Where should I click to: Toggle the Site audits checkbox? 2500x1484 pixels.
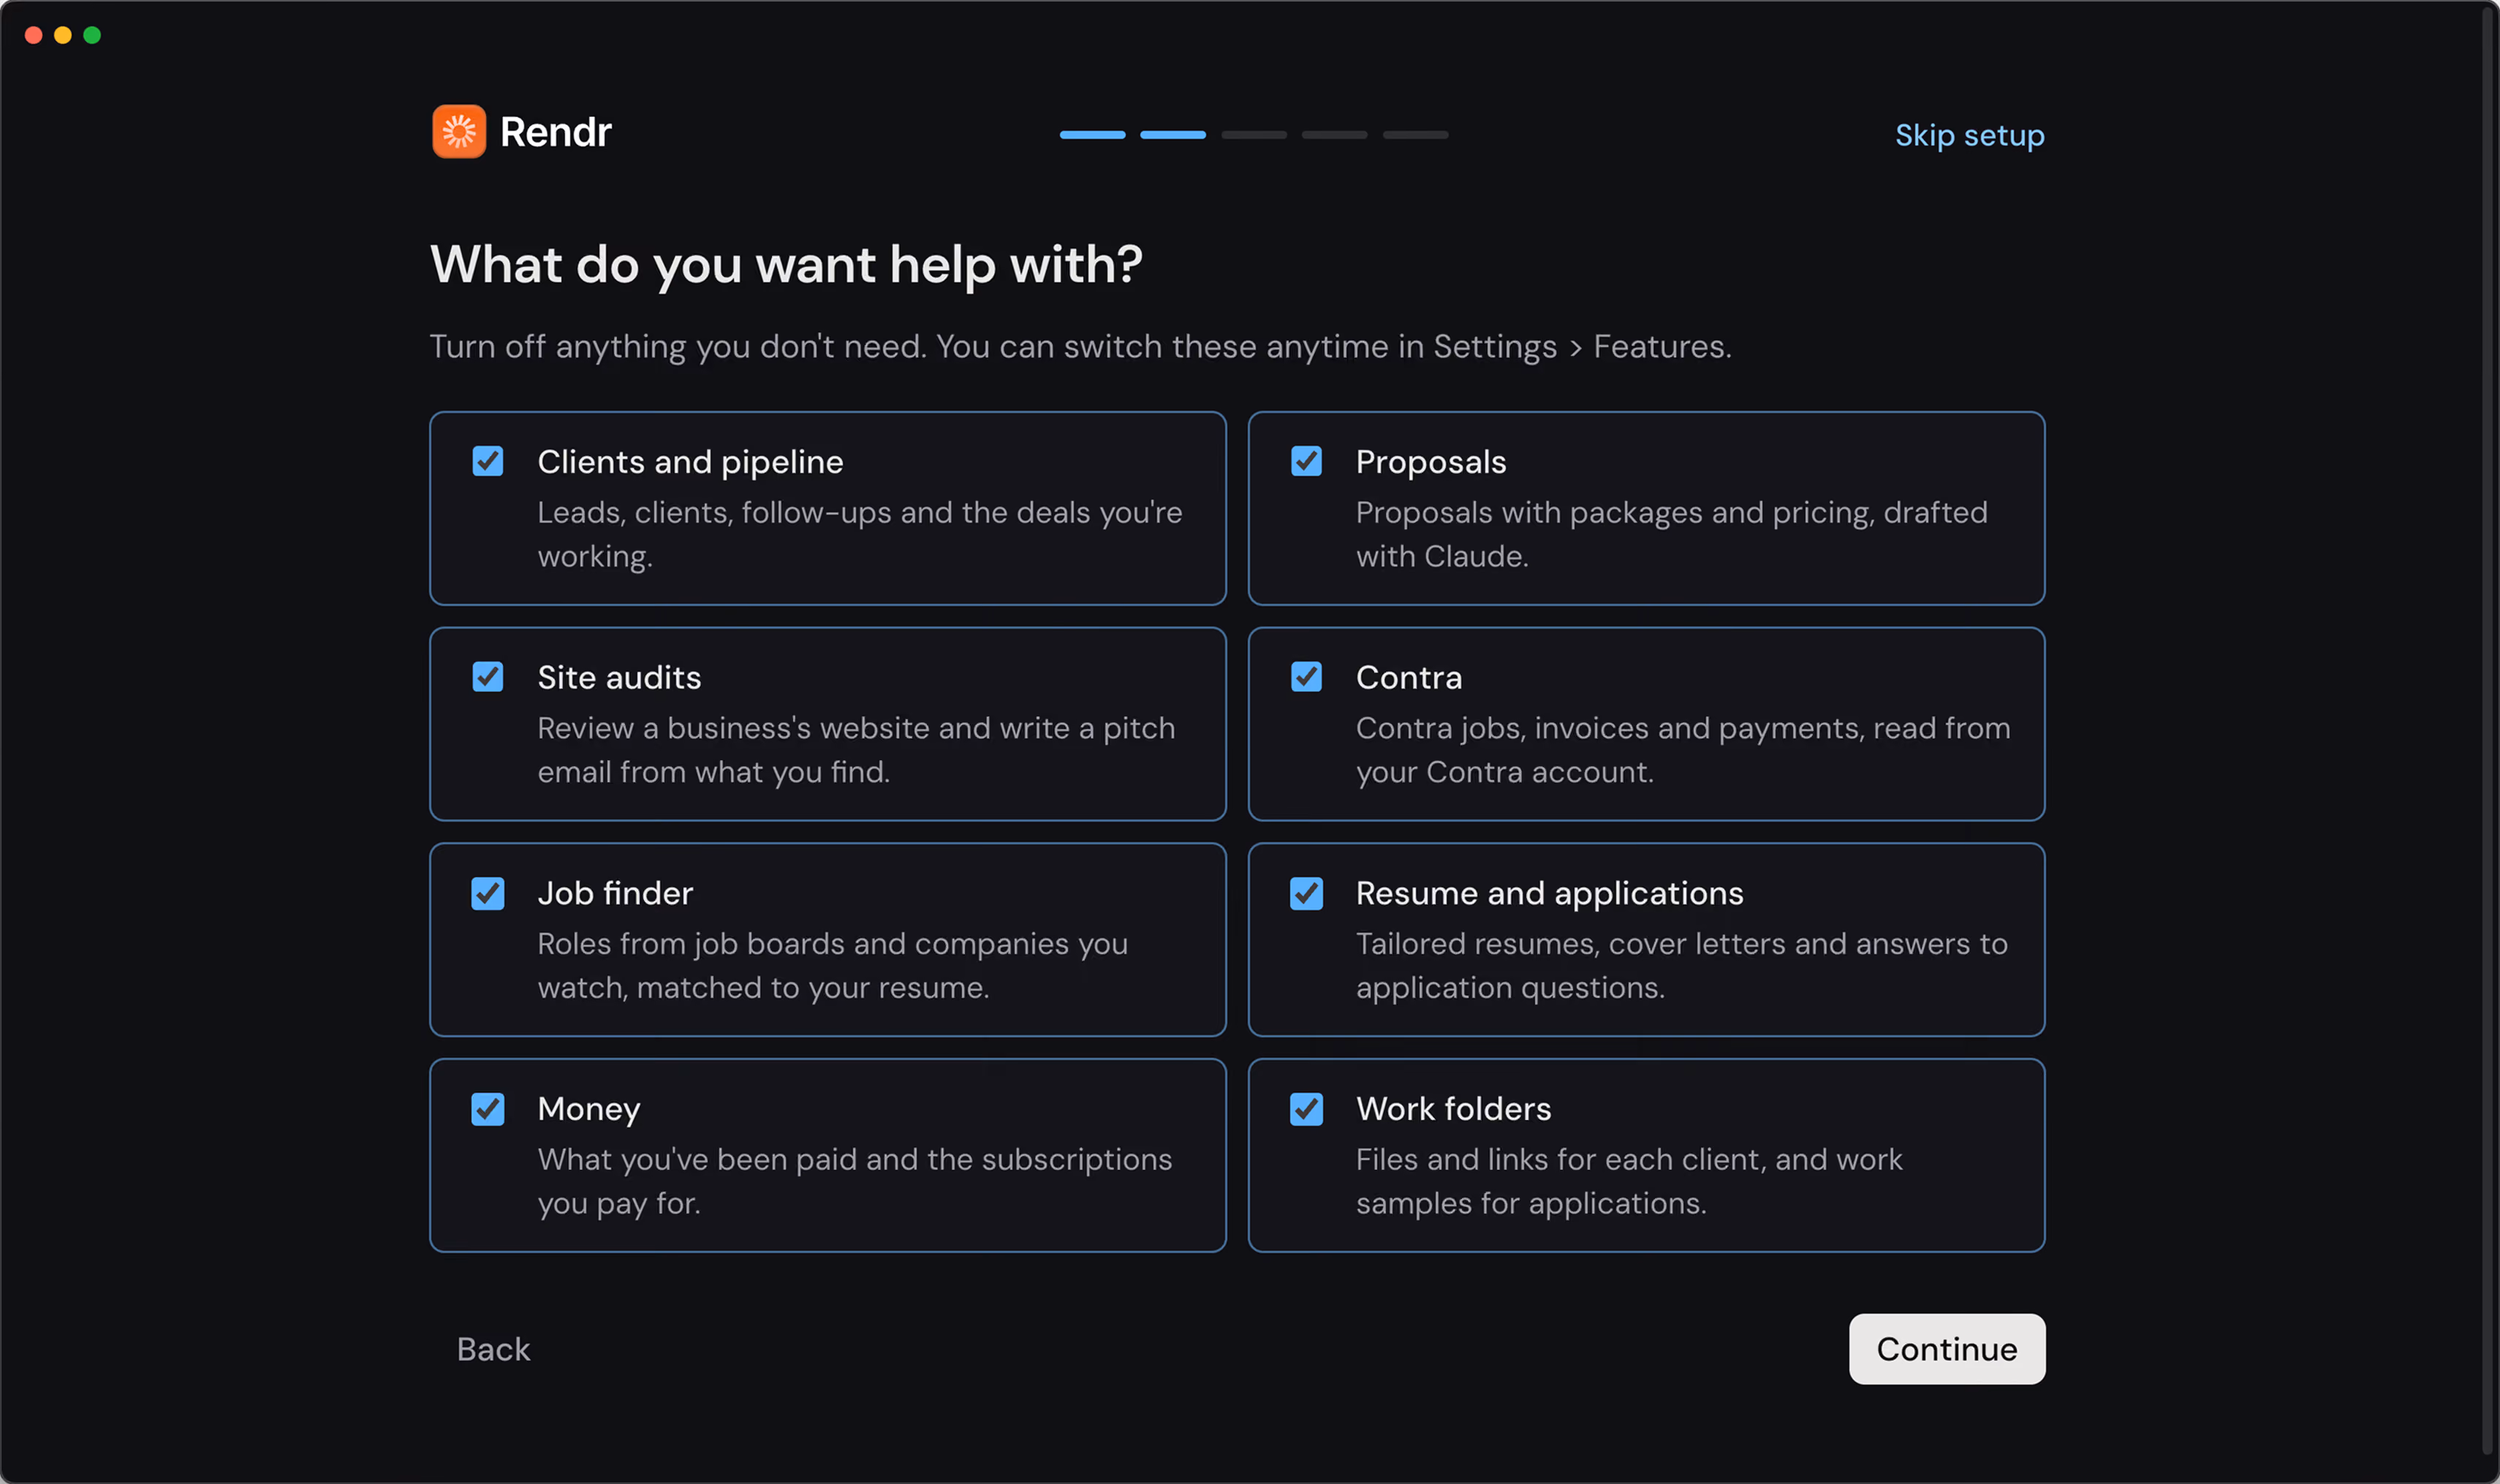[x=488, y=677]
